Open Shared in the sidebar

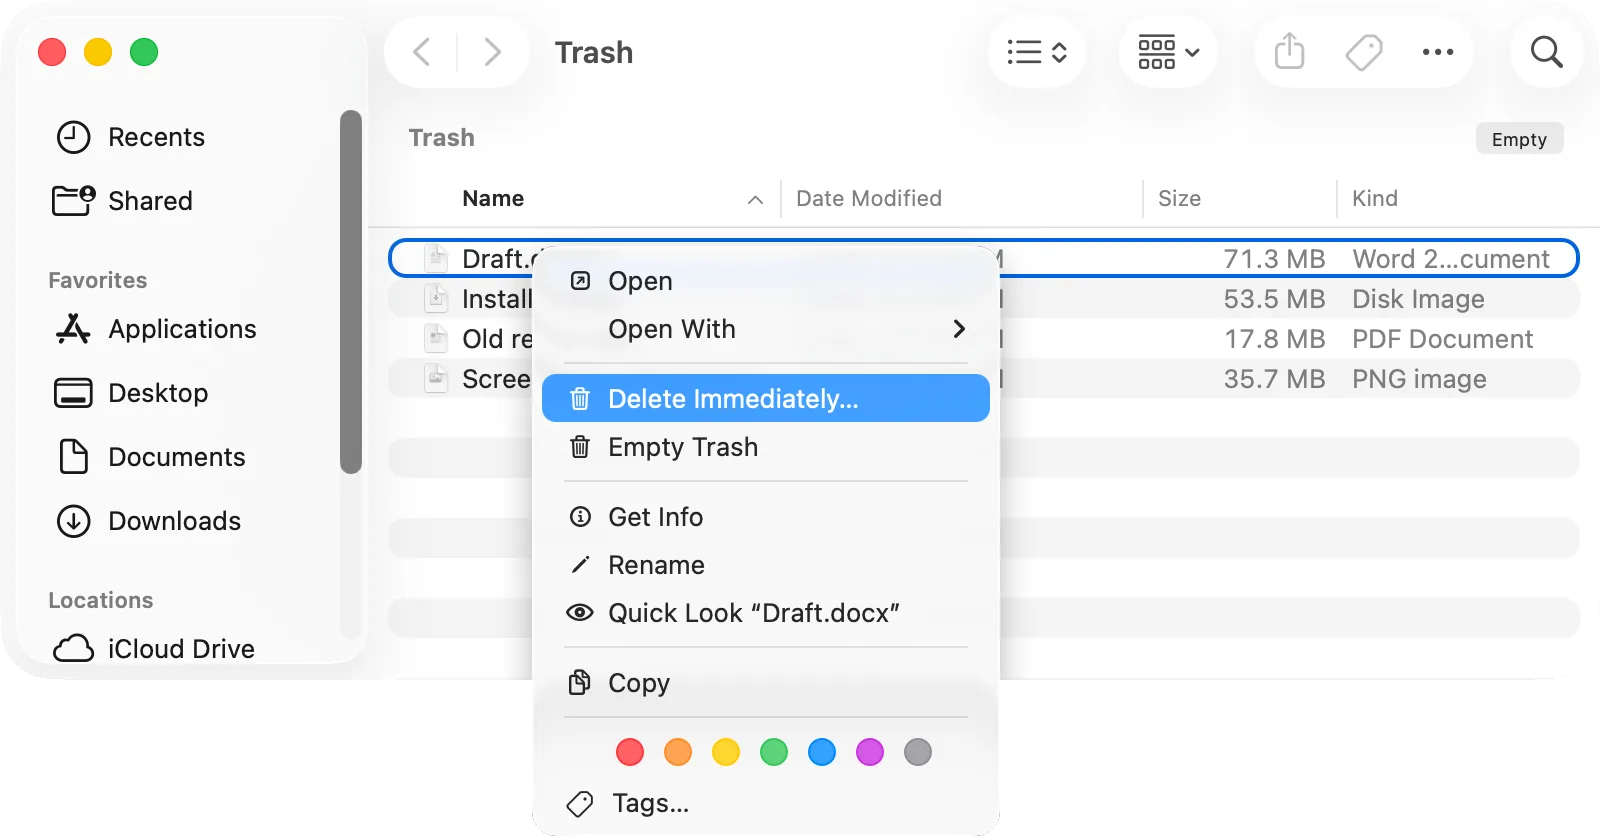pyautogui.click(x=122, y=201)
